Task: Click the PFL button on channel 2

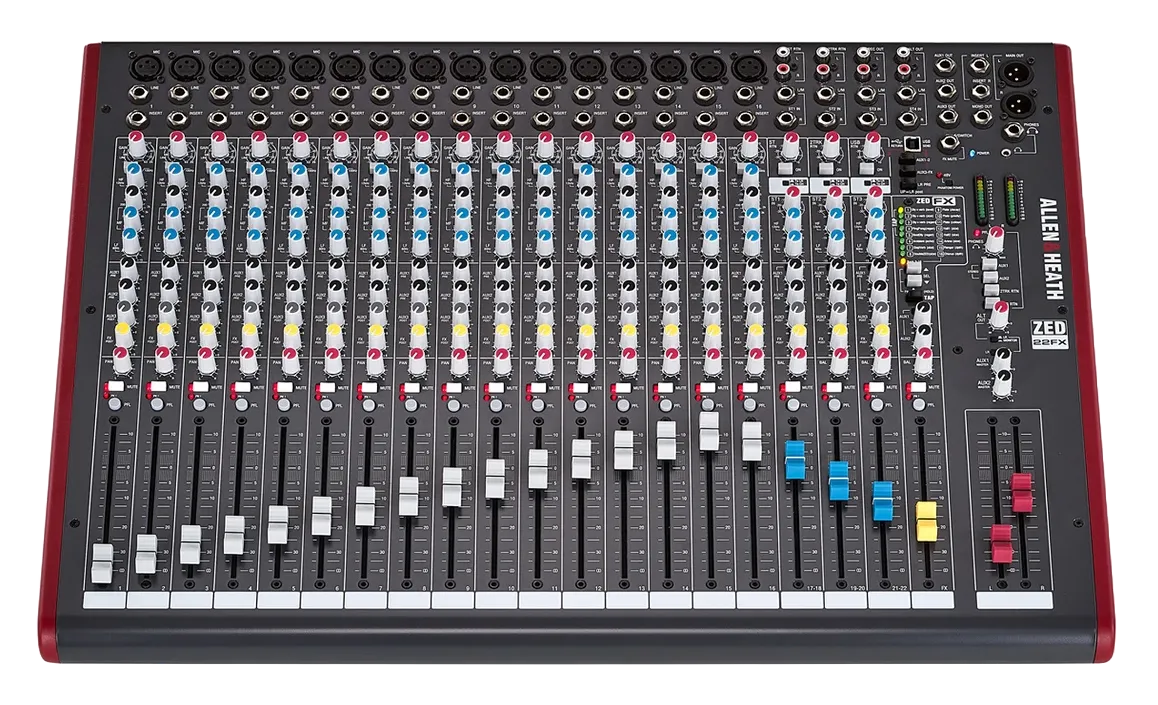Action: coord(156,405)
